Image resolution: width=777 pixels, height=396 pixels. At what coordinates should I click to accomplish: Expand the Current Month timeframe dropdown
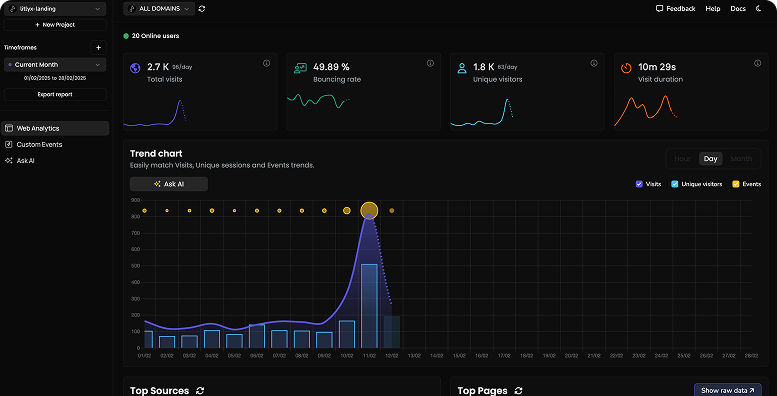pos(55,64)
